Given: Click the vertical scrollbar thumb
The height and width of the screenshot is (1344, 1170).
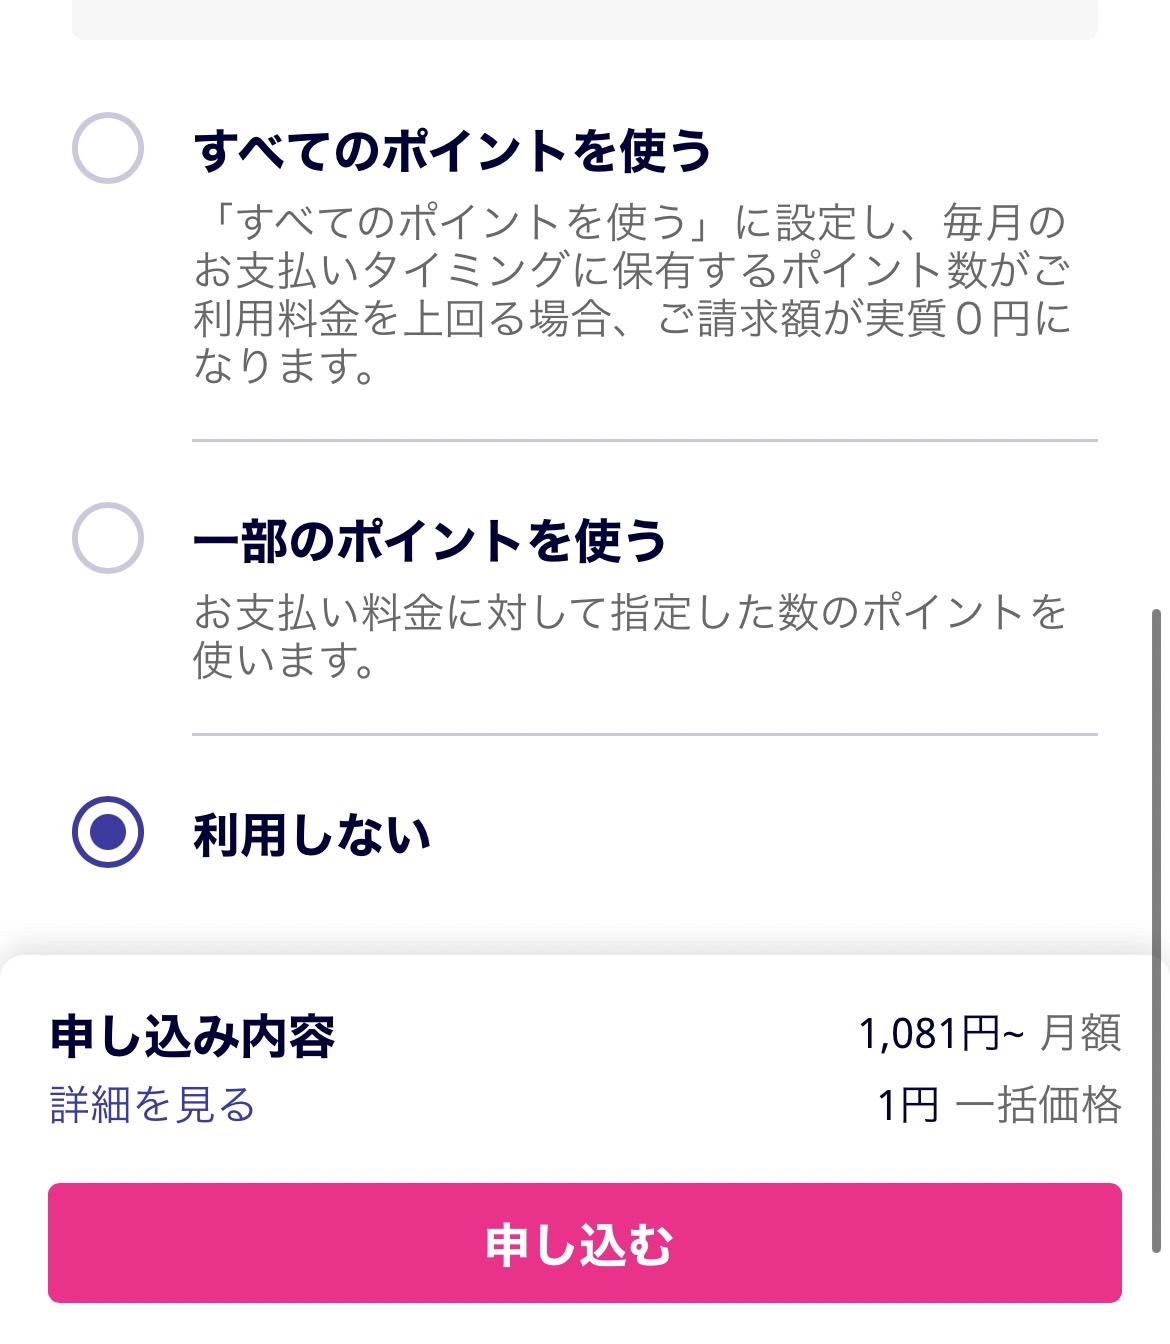Looking at the screenshot, I should 1157,930.
